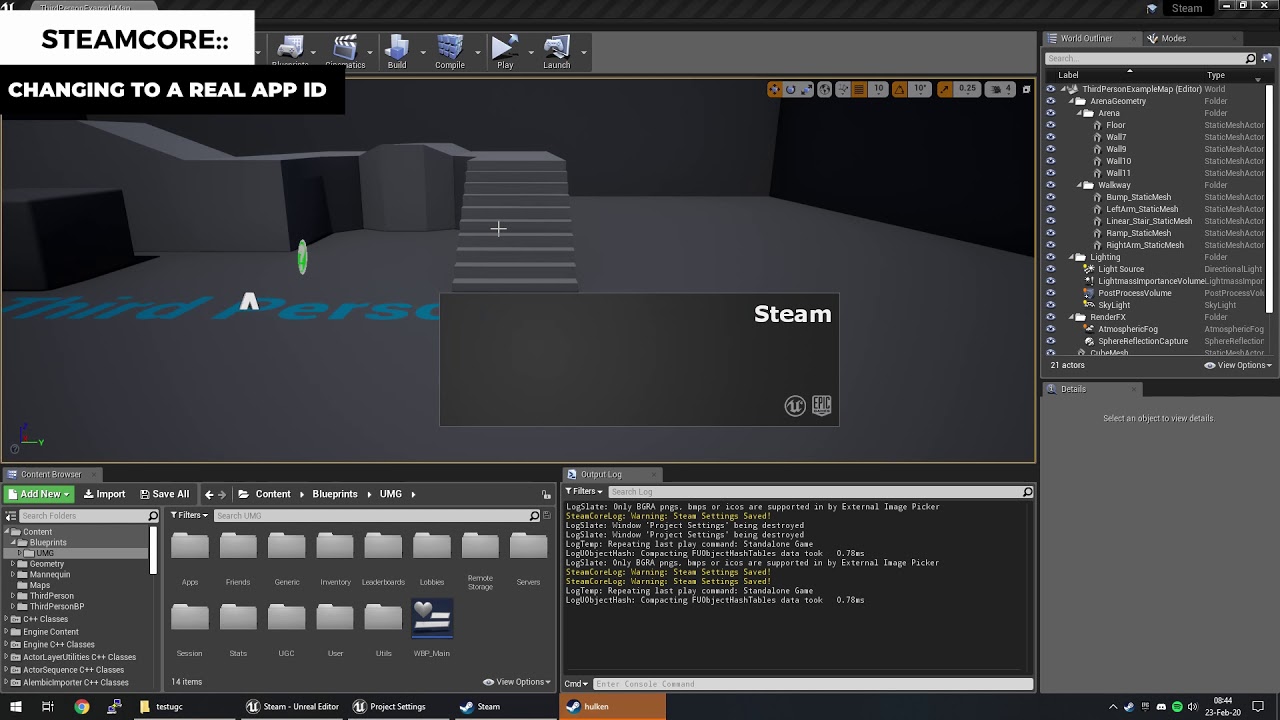
Task: Open Chrome from Windows taskbar
Action: point(81,707)
